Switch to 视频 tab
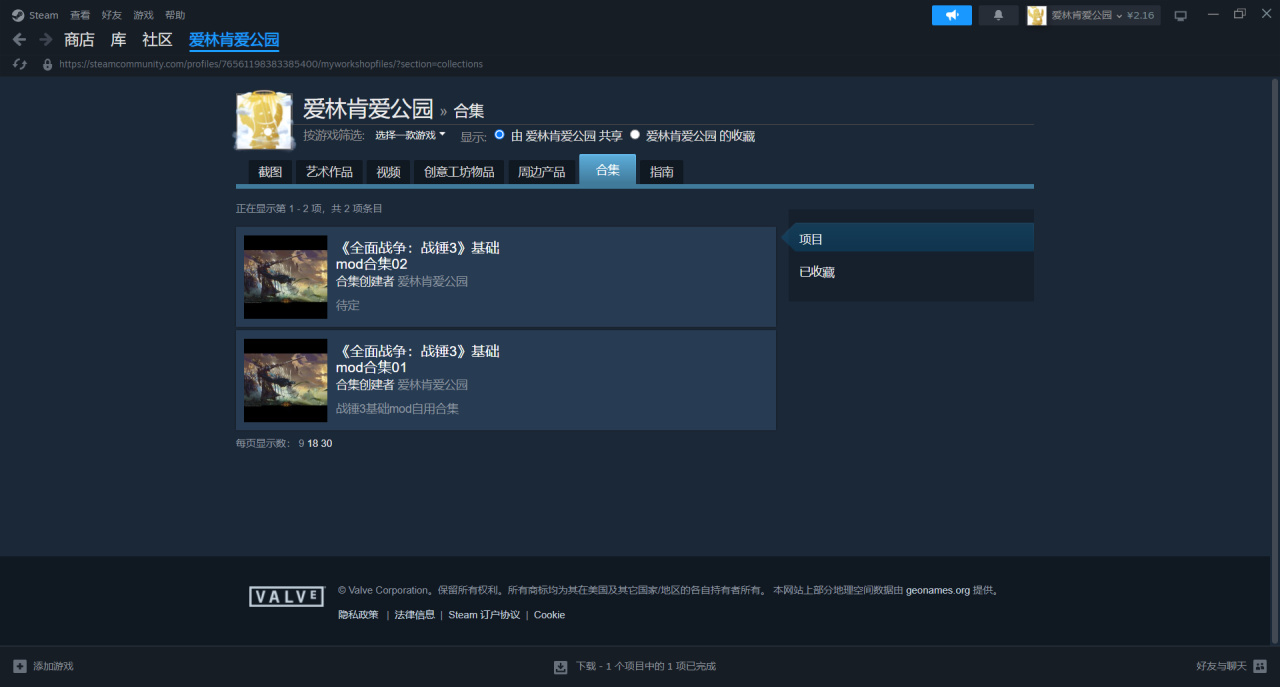 coord(388,172)
